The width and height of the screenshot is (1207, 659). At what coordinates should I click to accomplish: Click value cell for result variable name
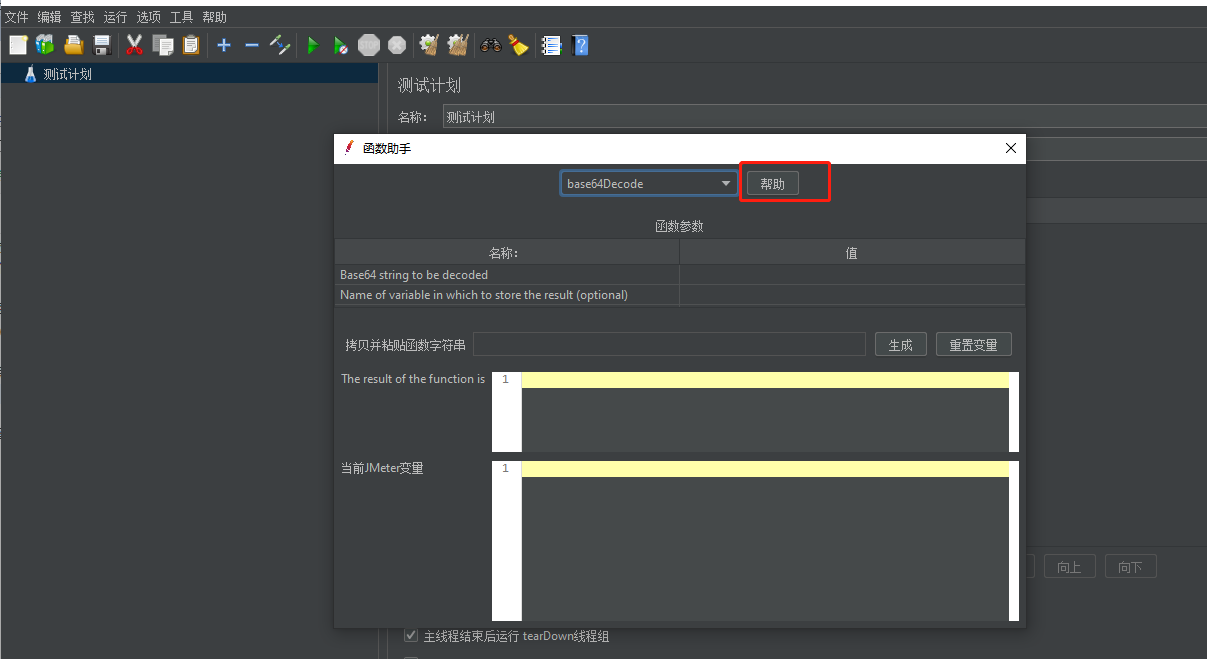tap(852, 295)
